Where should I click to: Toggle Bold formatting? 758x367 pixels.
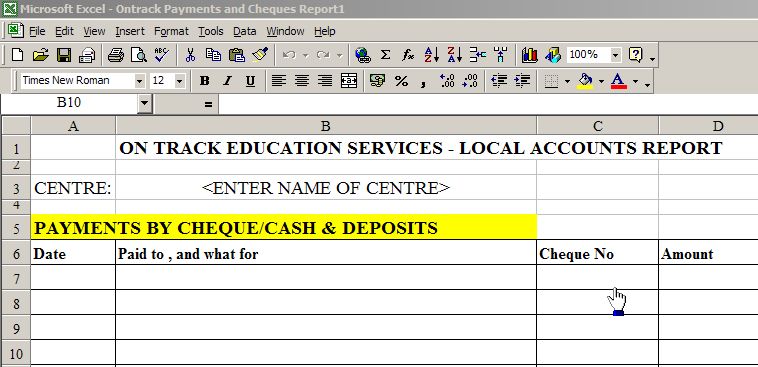pyautogui.click(x=204, y=81)
